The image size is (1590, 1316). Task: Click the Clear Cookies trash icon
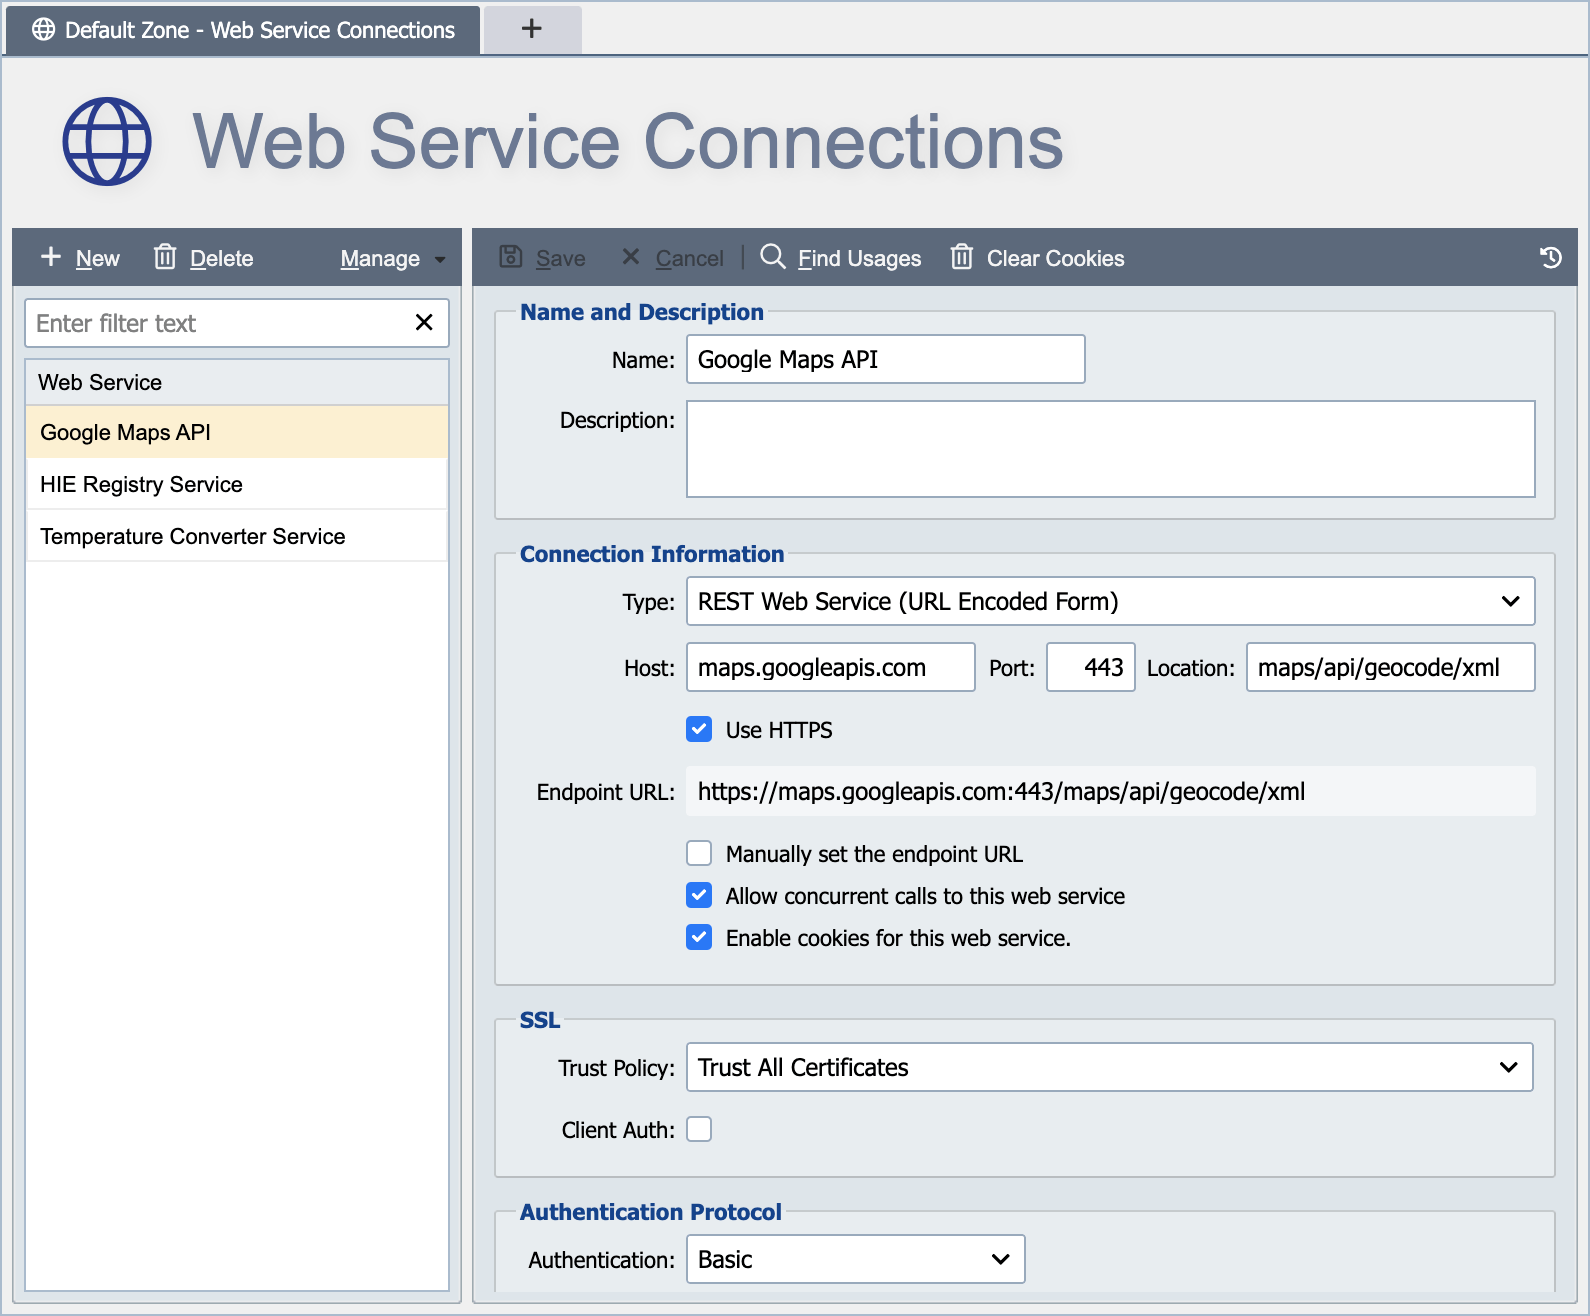click(961, 257)
